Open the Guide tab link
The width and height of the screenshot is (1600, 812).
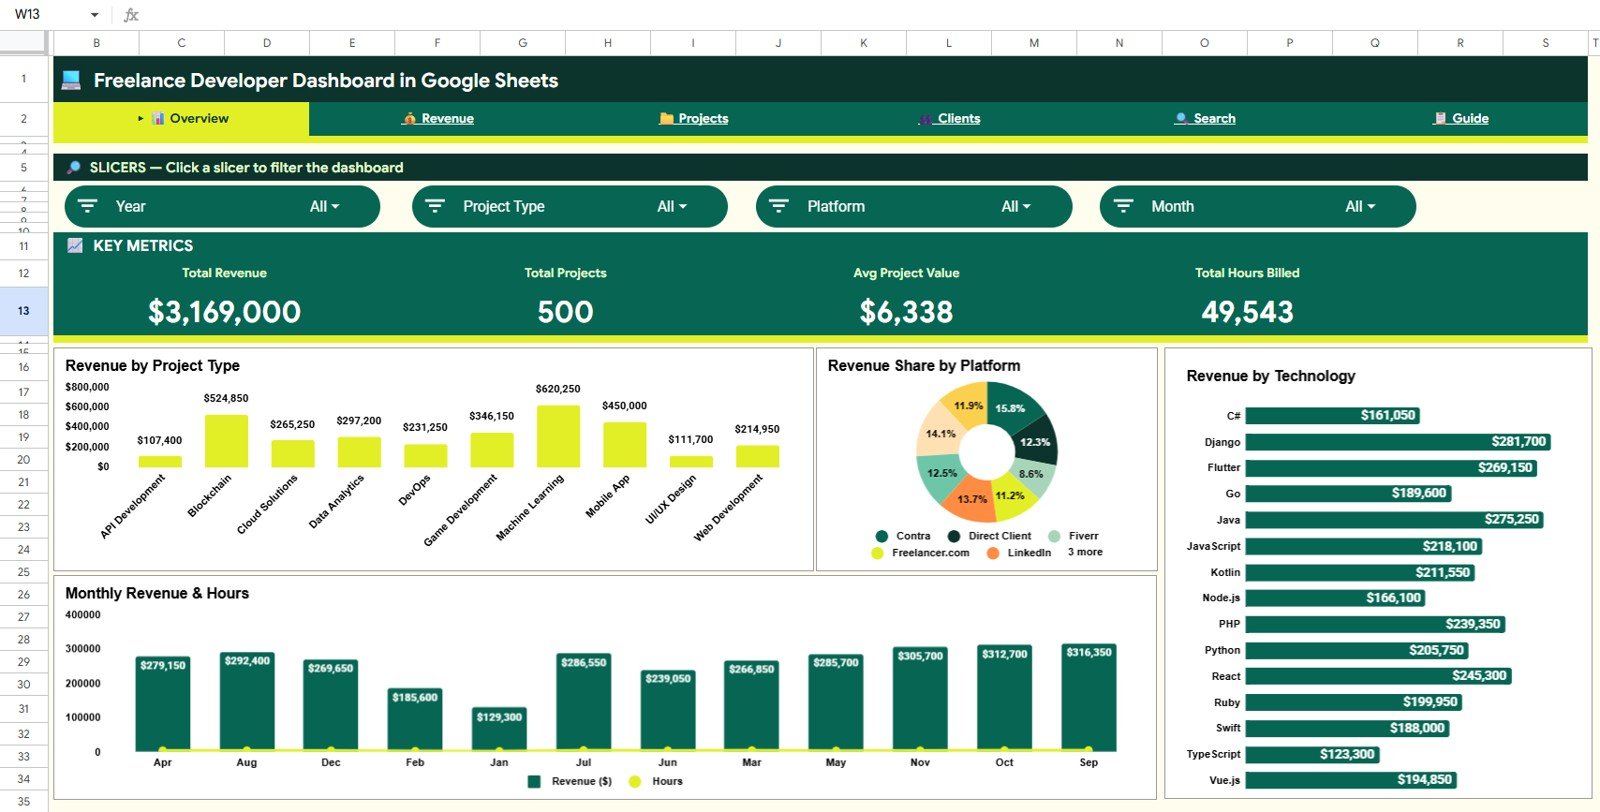pyautogui.click(x=1470, y=118)
